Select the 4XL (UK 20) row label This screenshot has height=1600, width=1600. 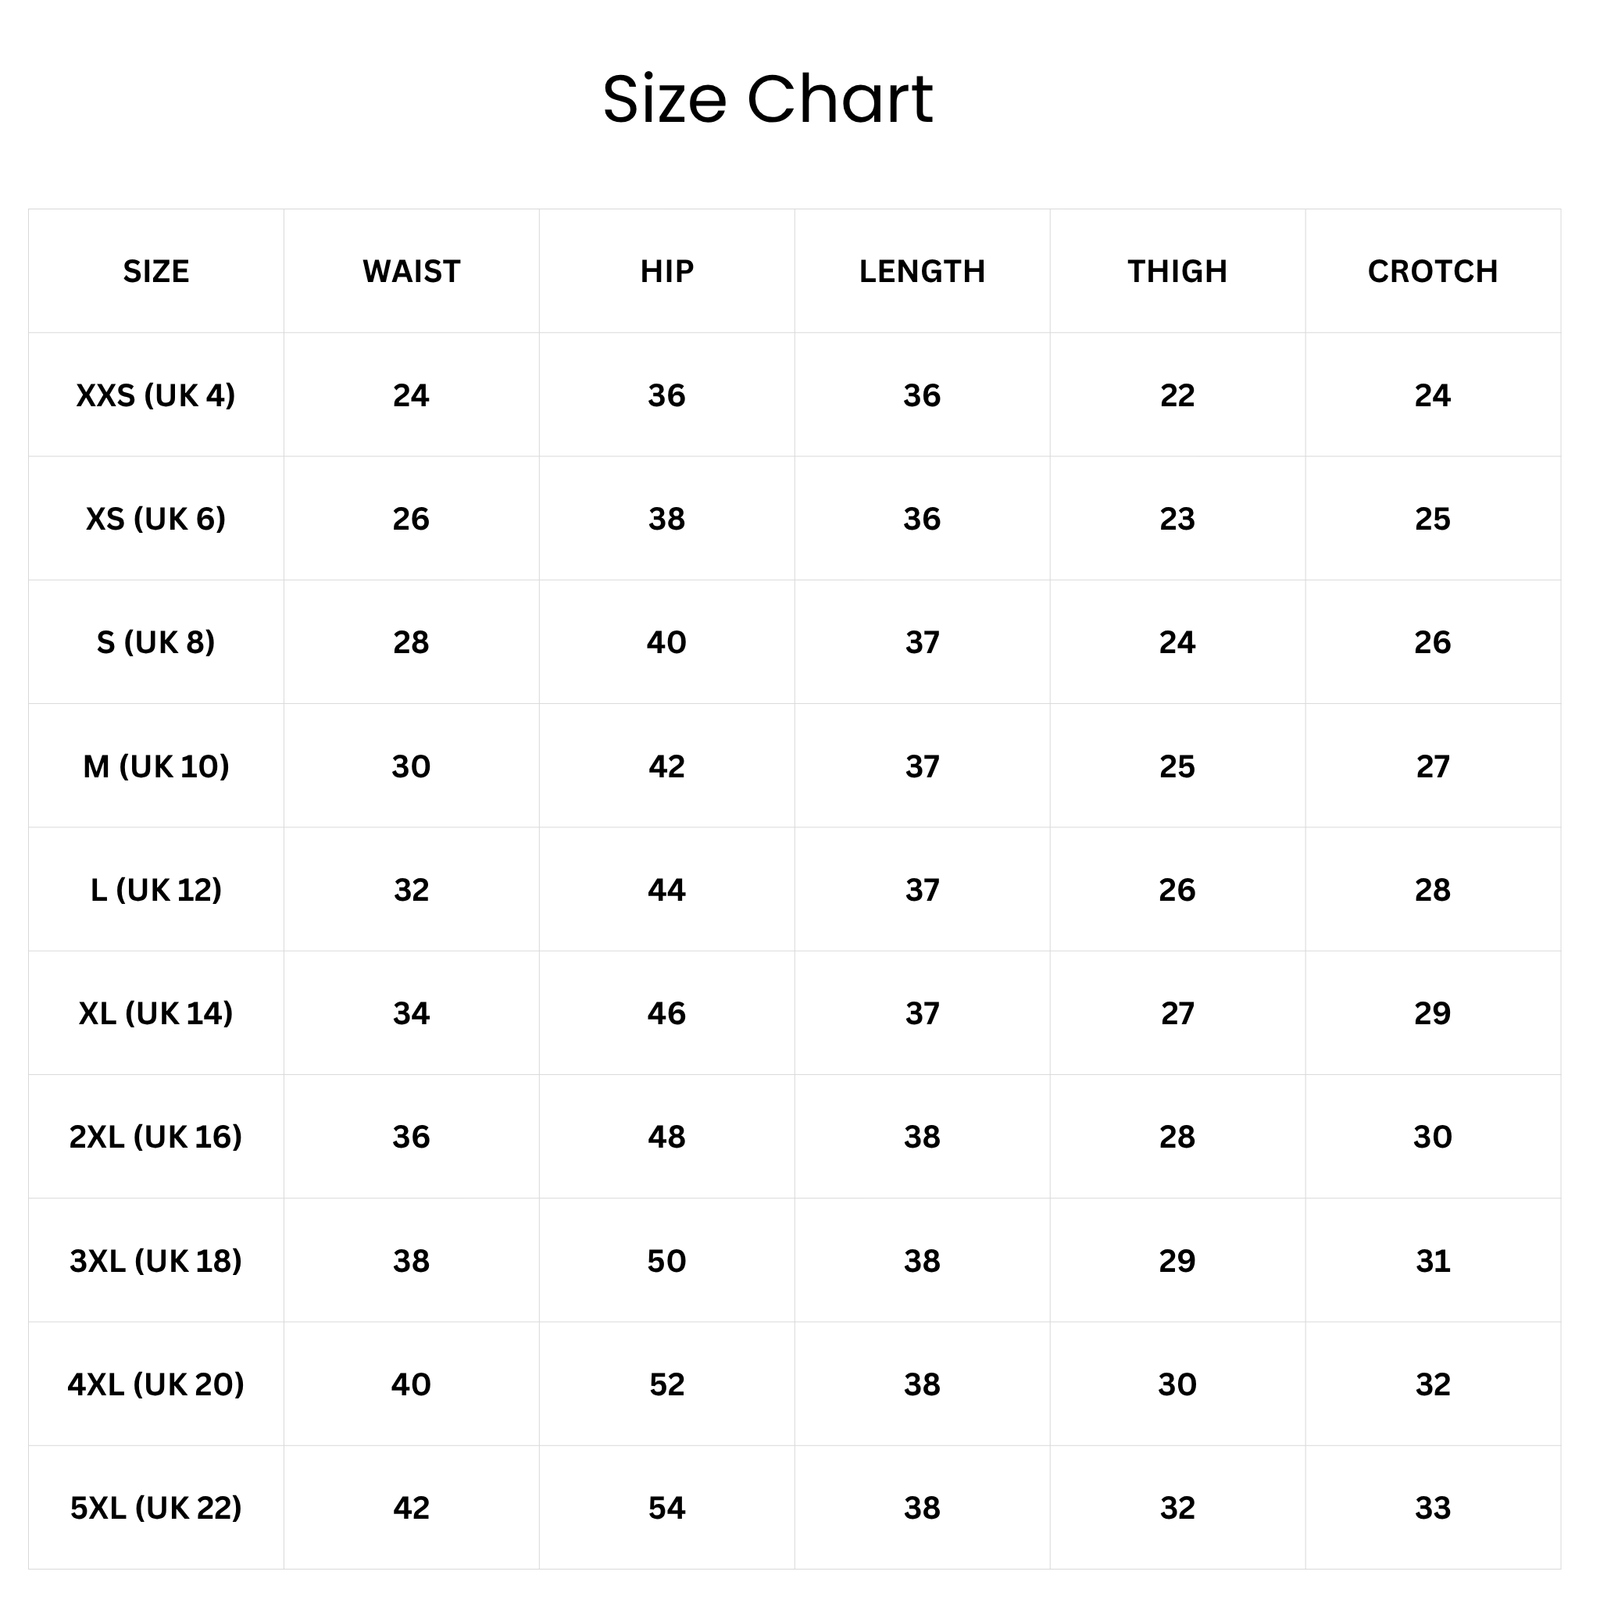pos(156,1384)
